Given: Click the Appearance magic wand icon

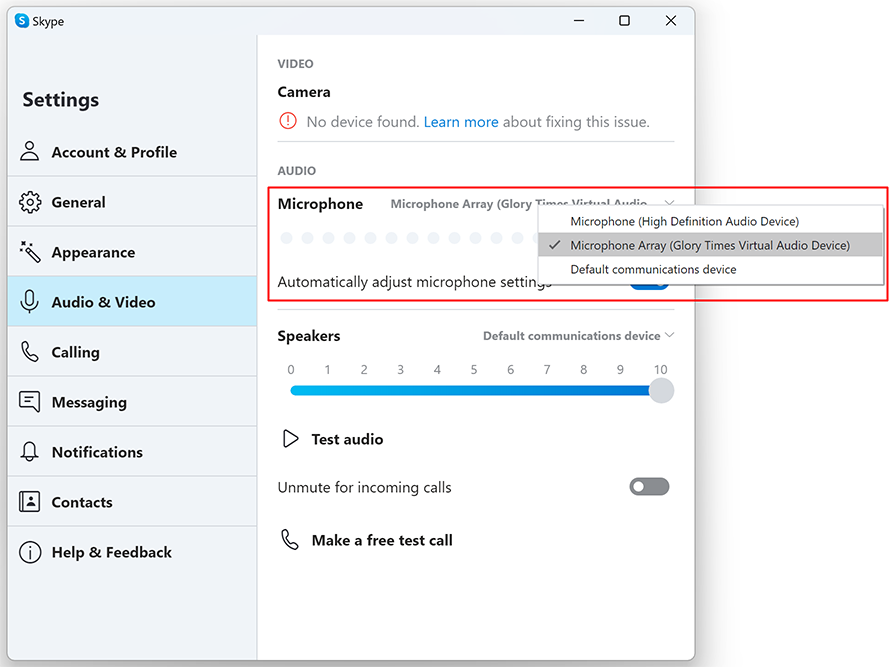Looking at the screenshot, I should point(30,252).
